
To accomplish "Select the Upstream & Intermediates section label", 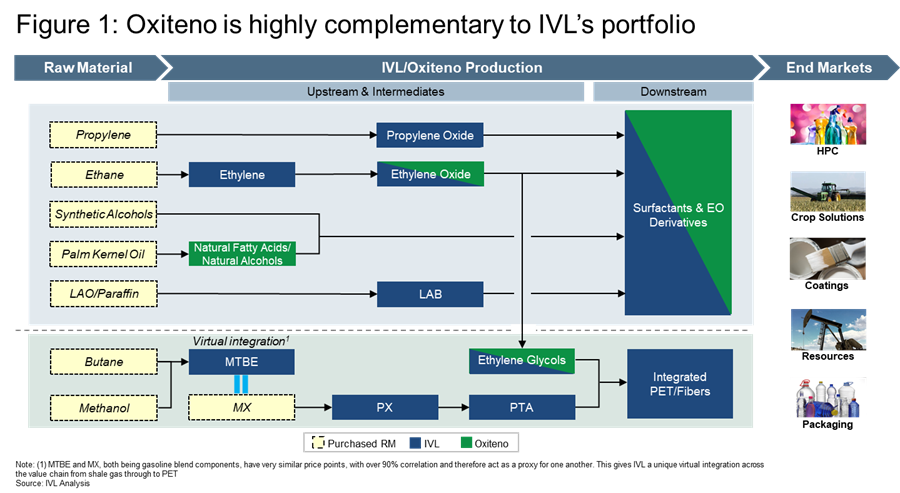I will [x=375, y=92].
